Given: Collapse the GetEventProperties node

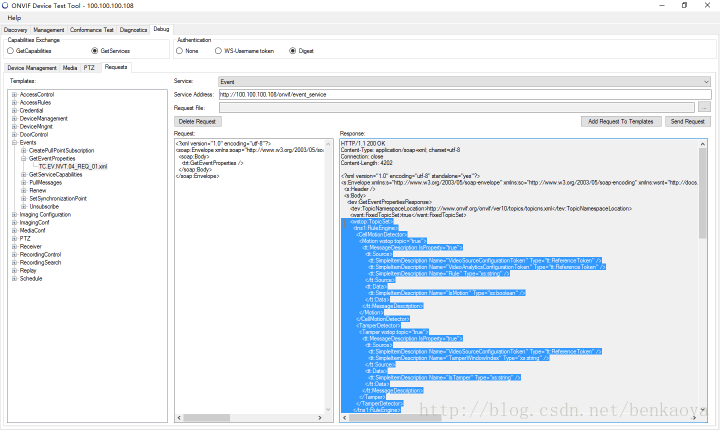Looking at the screenshot, I should [x=23, y=158].
